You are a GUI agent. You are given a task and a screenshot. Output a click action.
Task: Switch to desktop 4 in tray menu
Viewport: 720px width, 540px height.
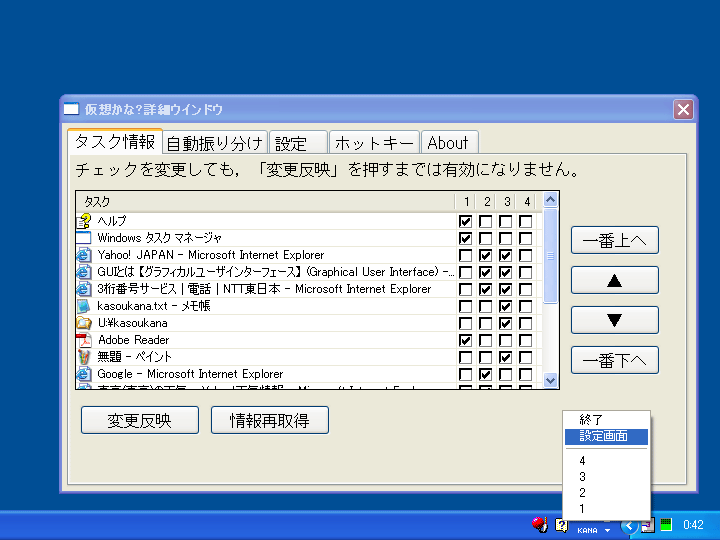coord(606,461)
